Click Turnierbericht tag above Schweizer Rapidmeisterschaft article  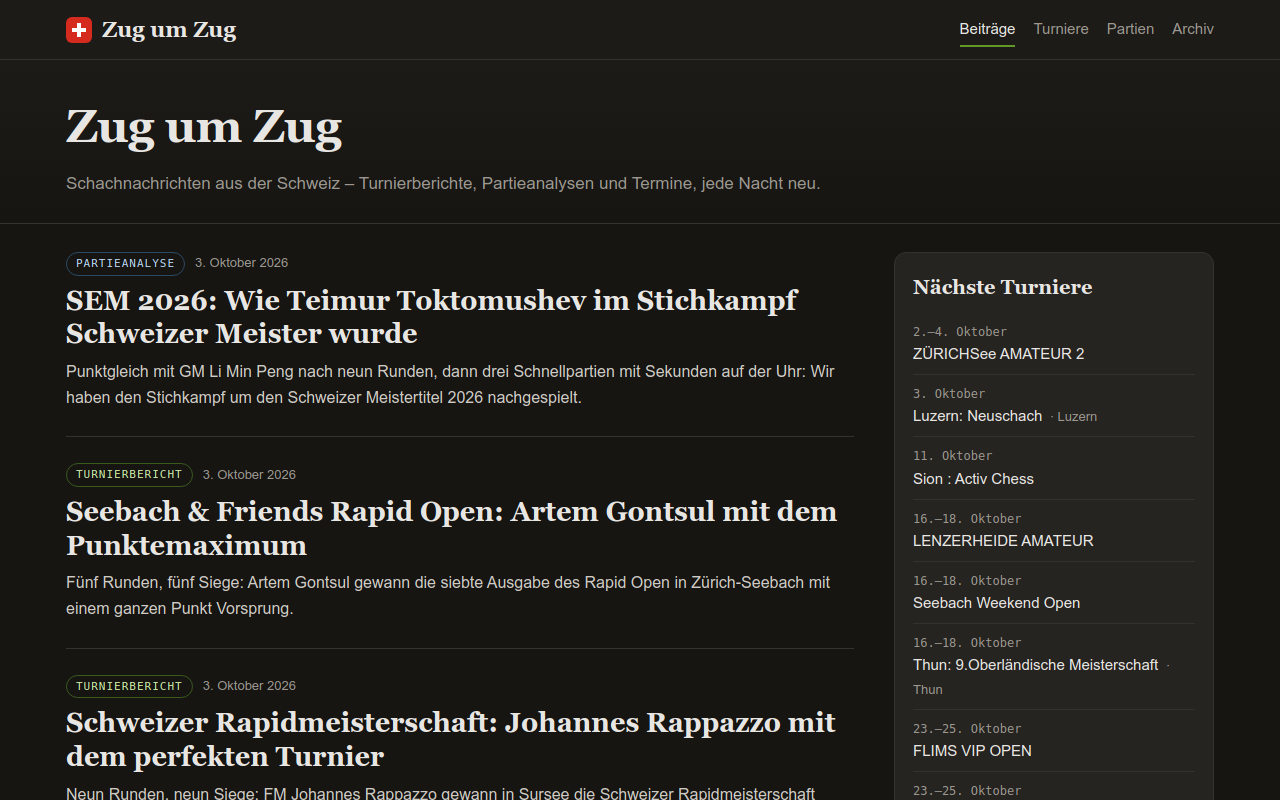point(129,685)
